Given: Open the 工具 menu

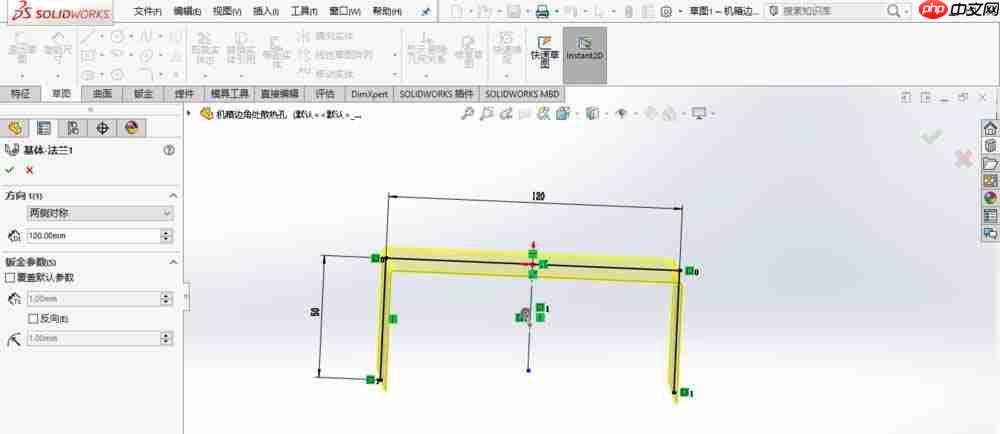Looking at the screenshot, I should click(304, 11).
